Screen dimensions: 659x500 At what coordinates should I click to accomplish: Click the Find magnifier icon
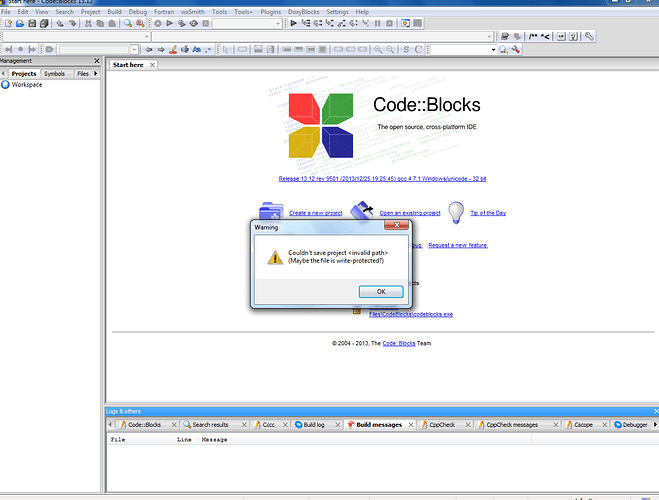coord(128,24)
